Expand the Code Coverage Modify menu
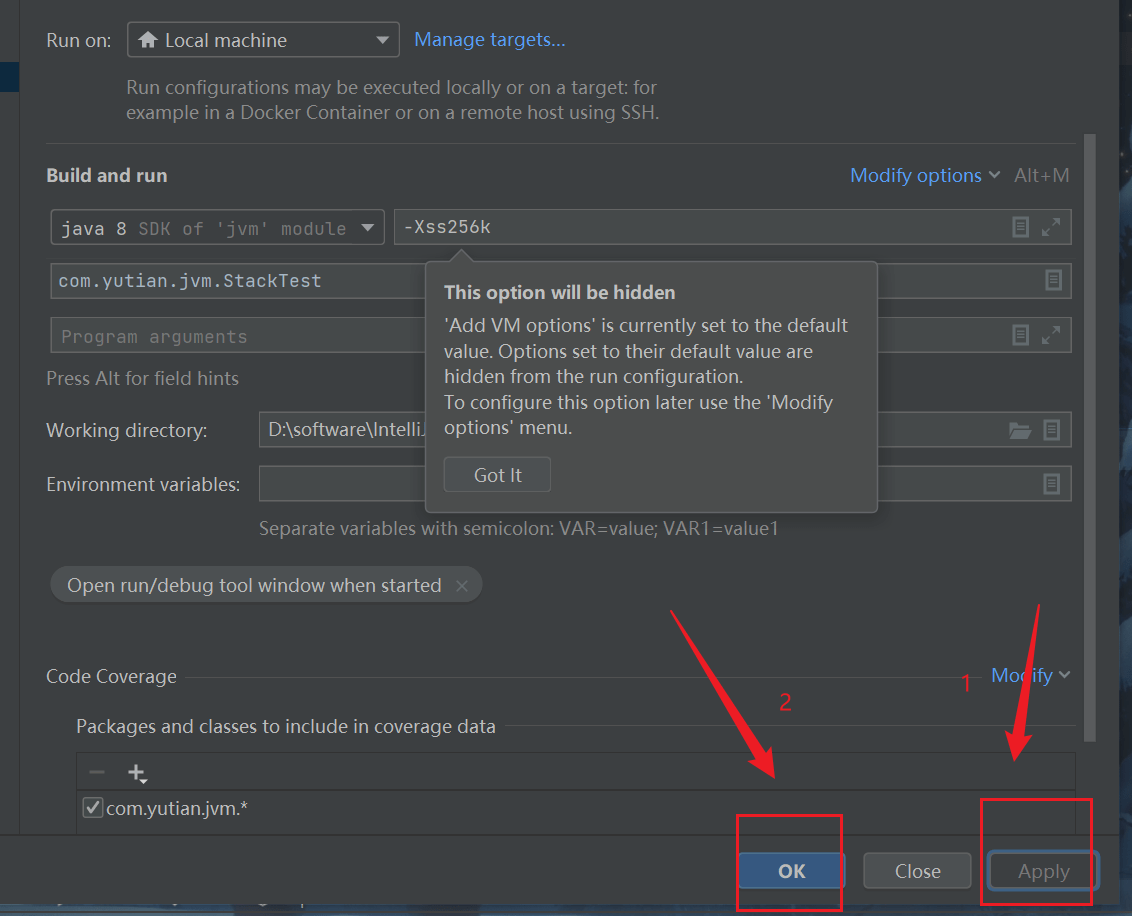The image size is (1132, 916). (x=1030, y=676)
